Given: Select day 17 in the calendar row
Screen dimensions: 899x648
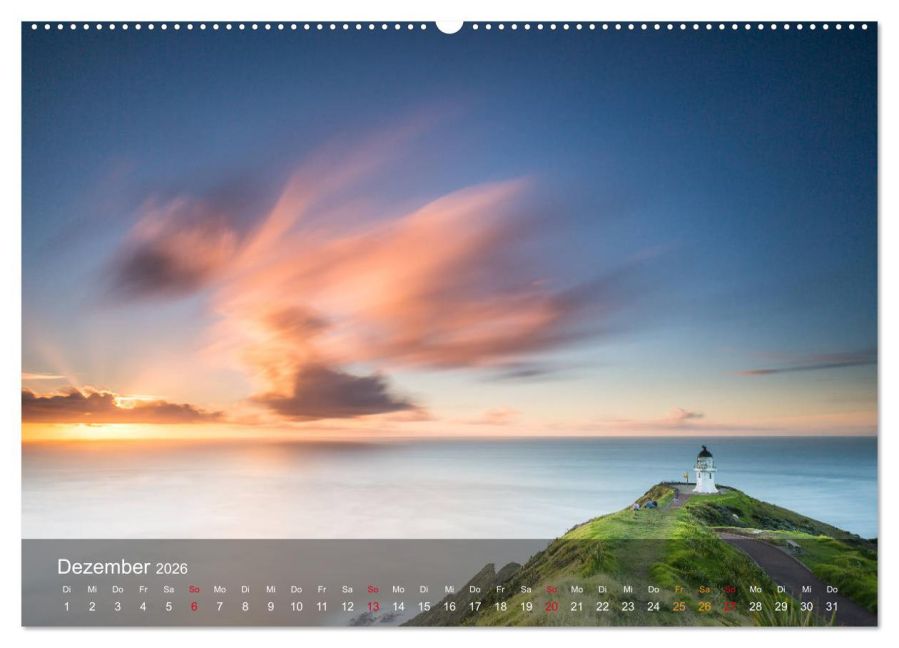Looking at the screenshot, I should pos(475,607).
